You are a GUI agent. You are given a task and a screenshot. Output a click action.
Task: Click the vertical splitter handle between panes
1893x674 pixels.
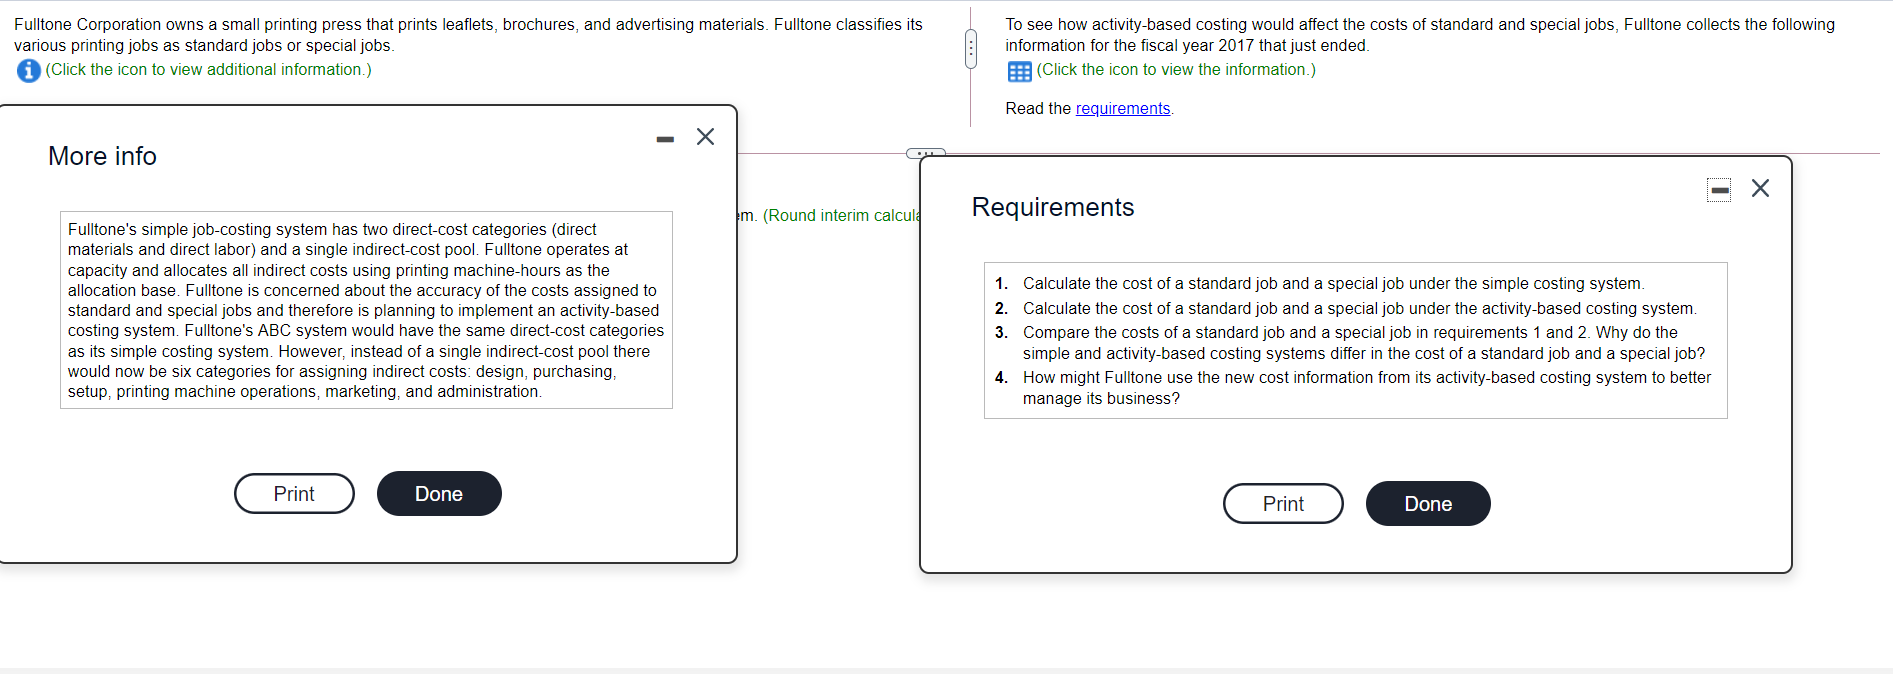[x=970, y=49]
